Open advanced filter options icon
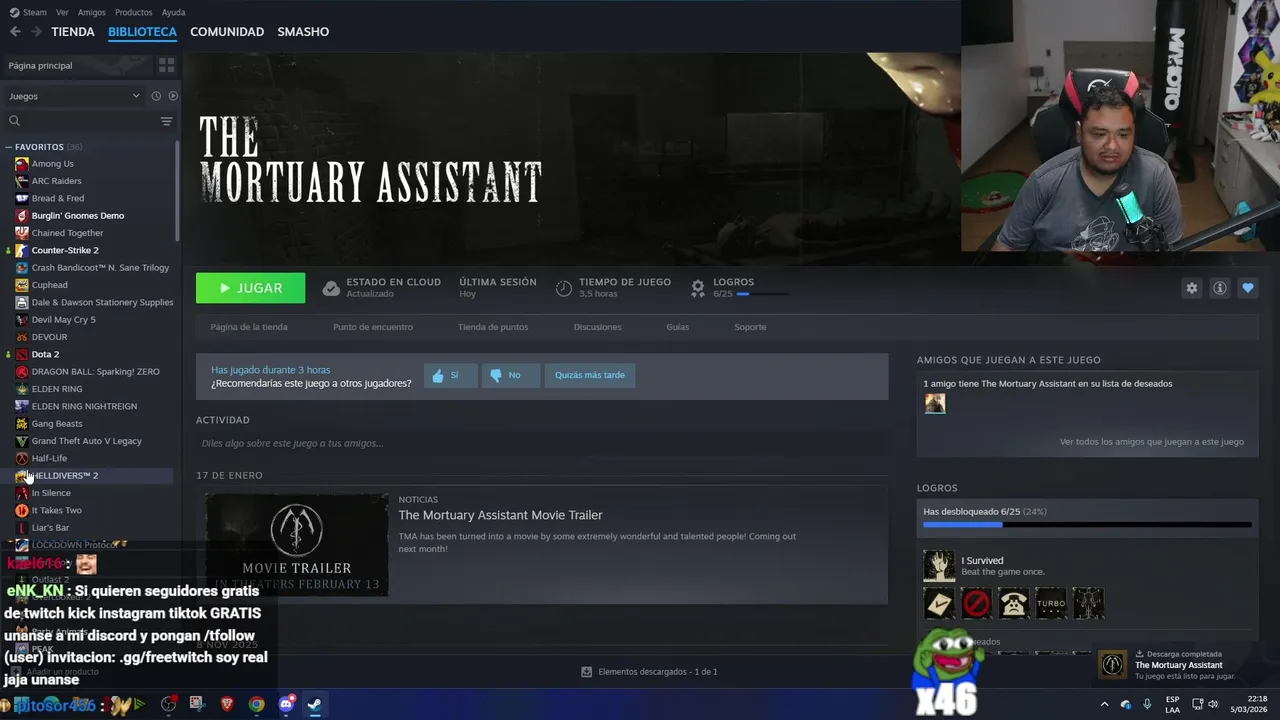The width and height of the screenshot is (1280, 720). tap(166, 121)
